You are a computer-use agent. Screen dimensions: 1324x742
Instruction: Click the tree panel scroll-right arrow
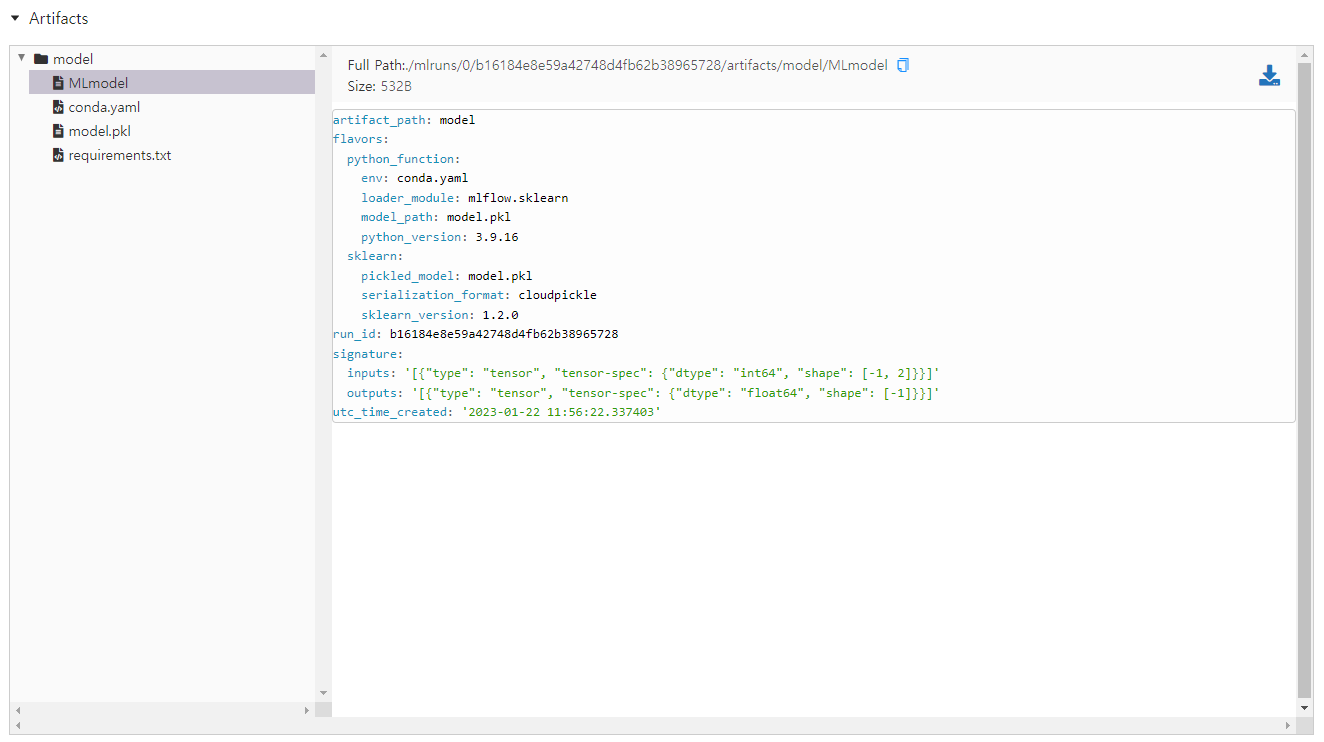tap(307, 709)
